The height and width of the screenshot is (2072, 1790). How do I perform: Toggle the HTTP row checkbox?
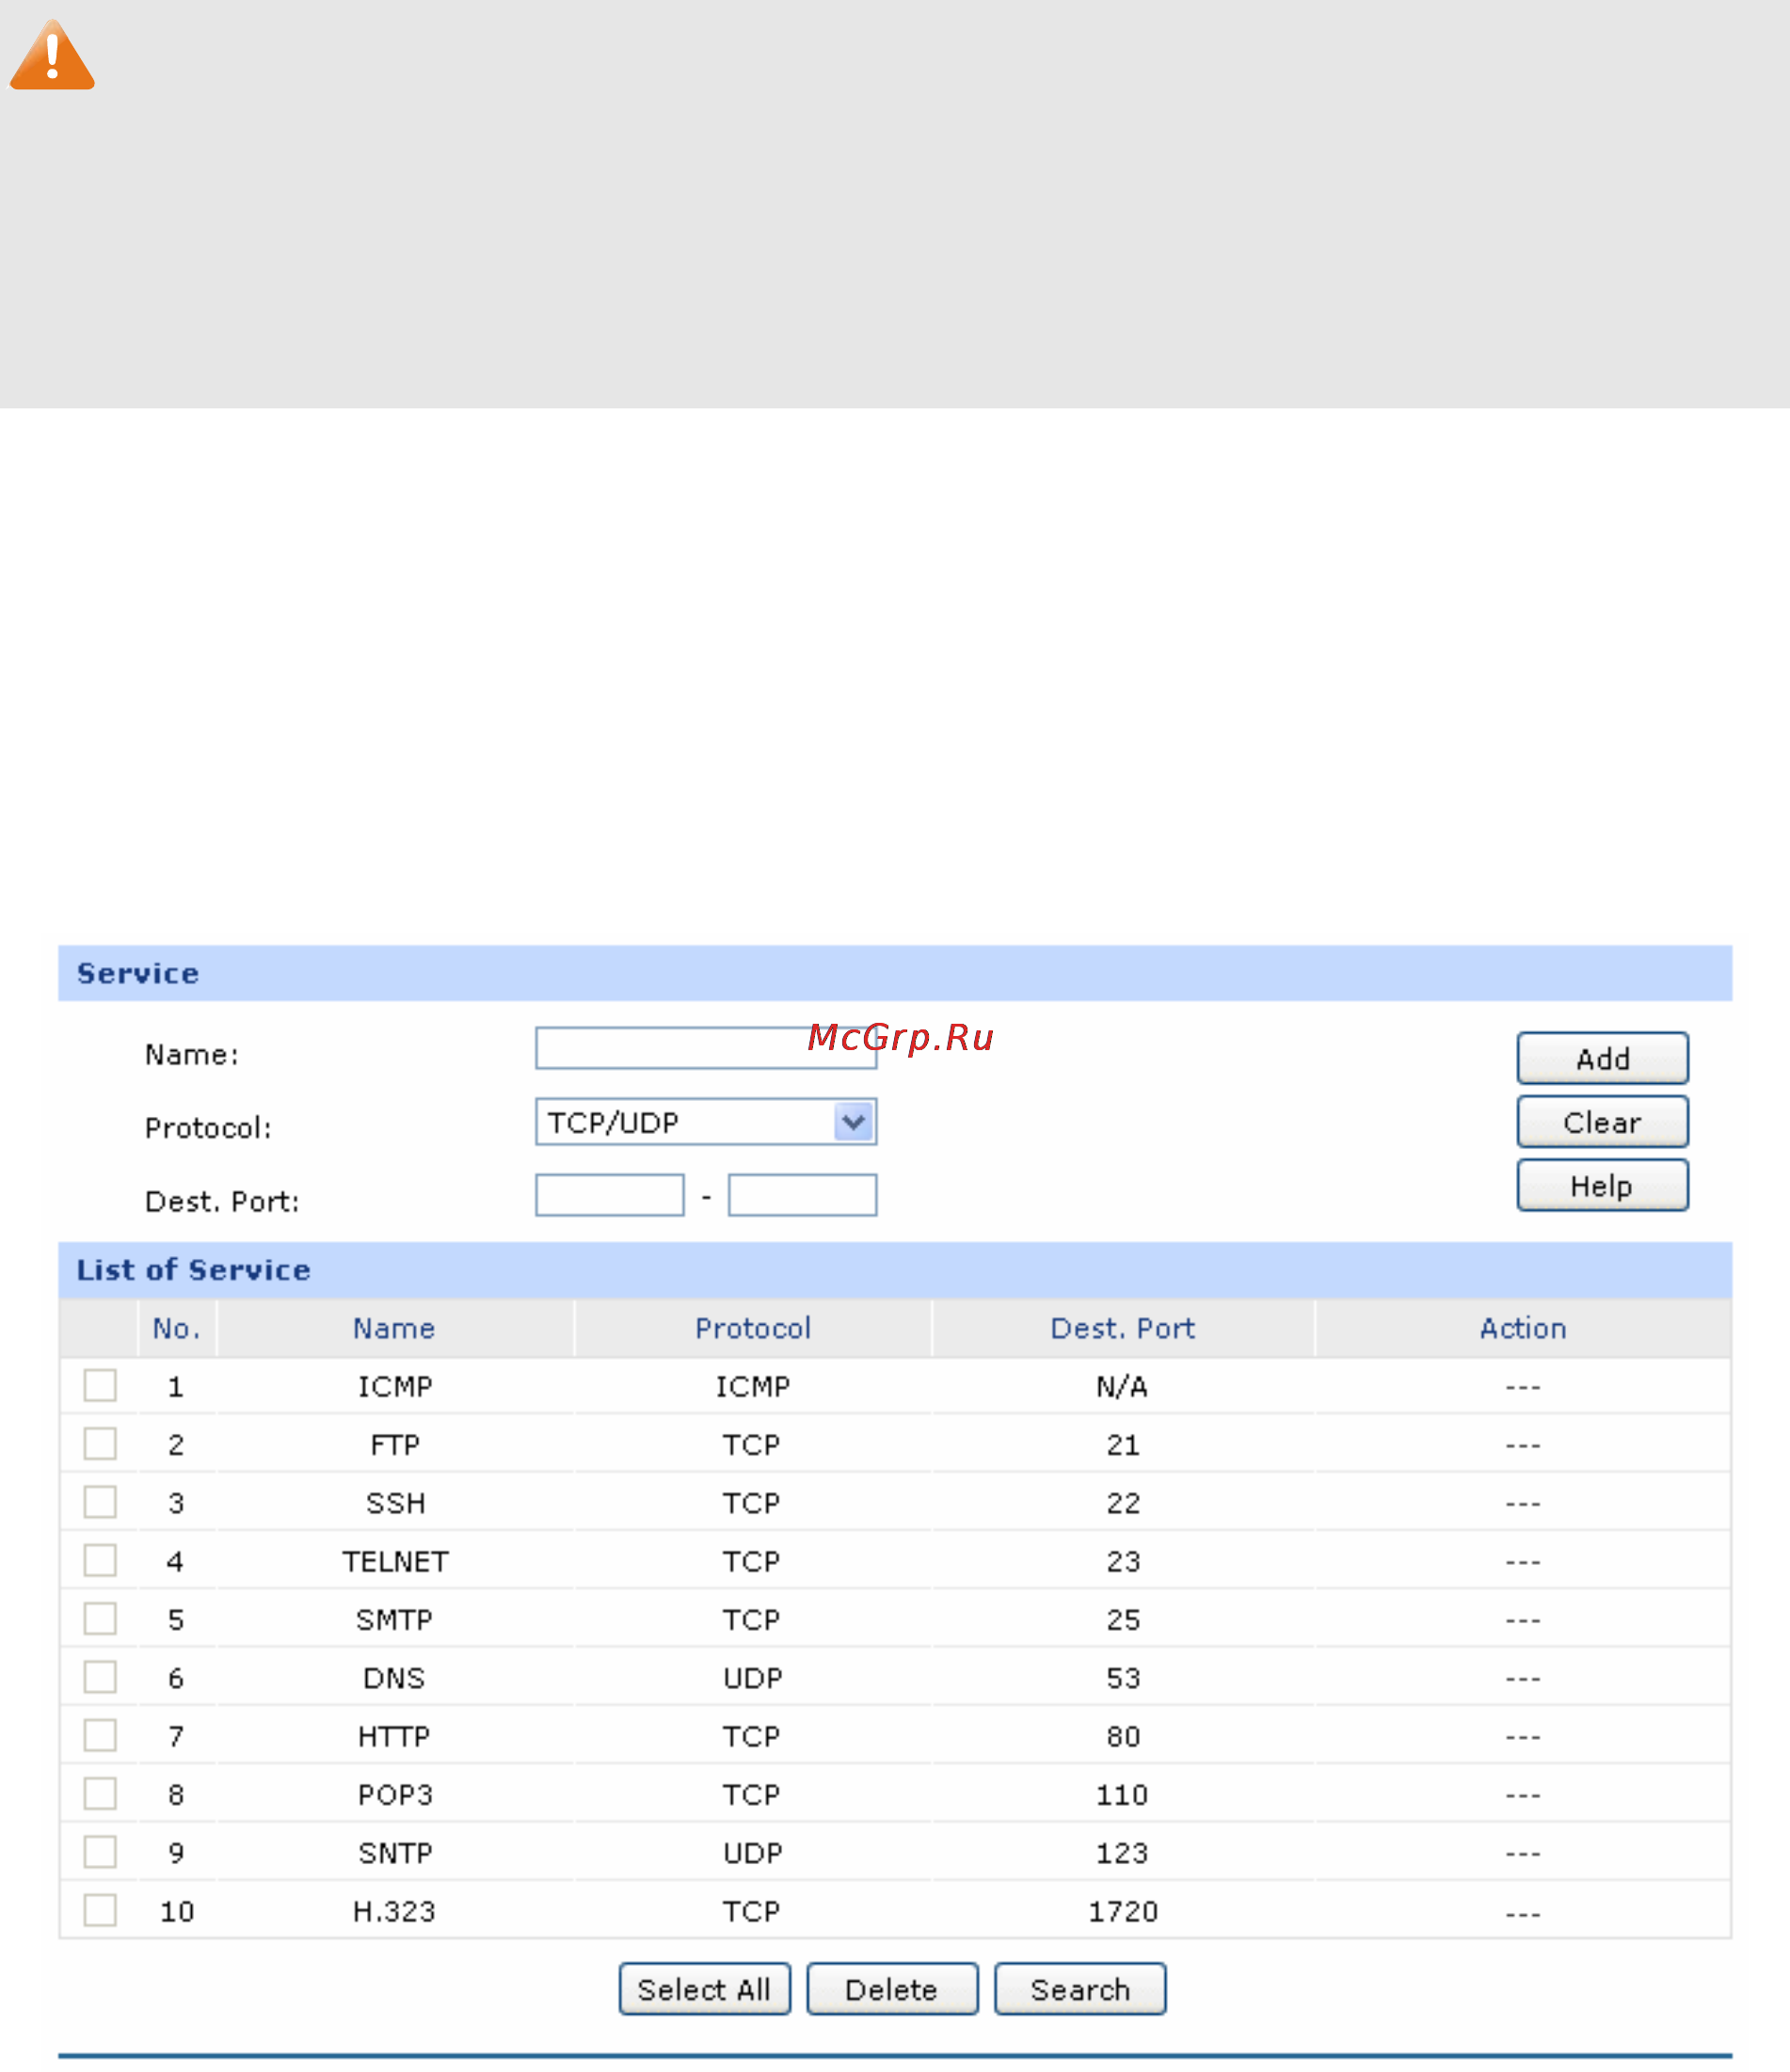[x=100, y=1736]
